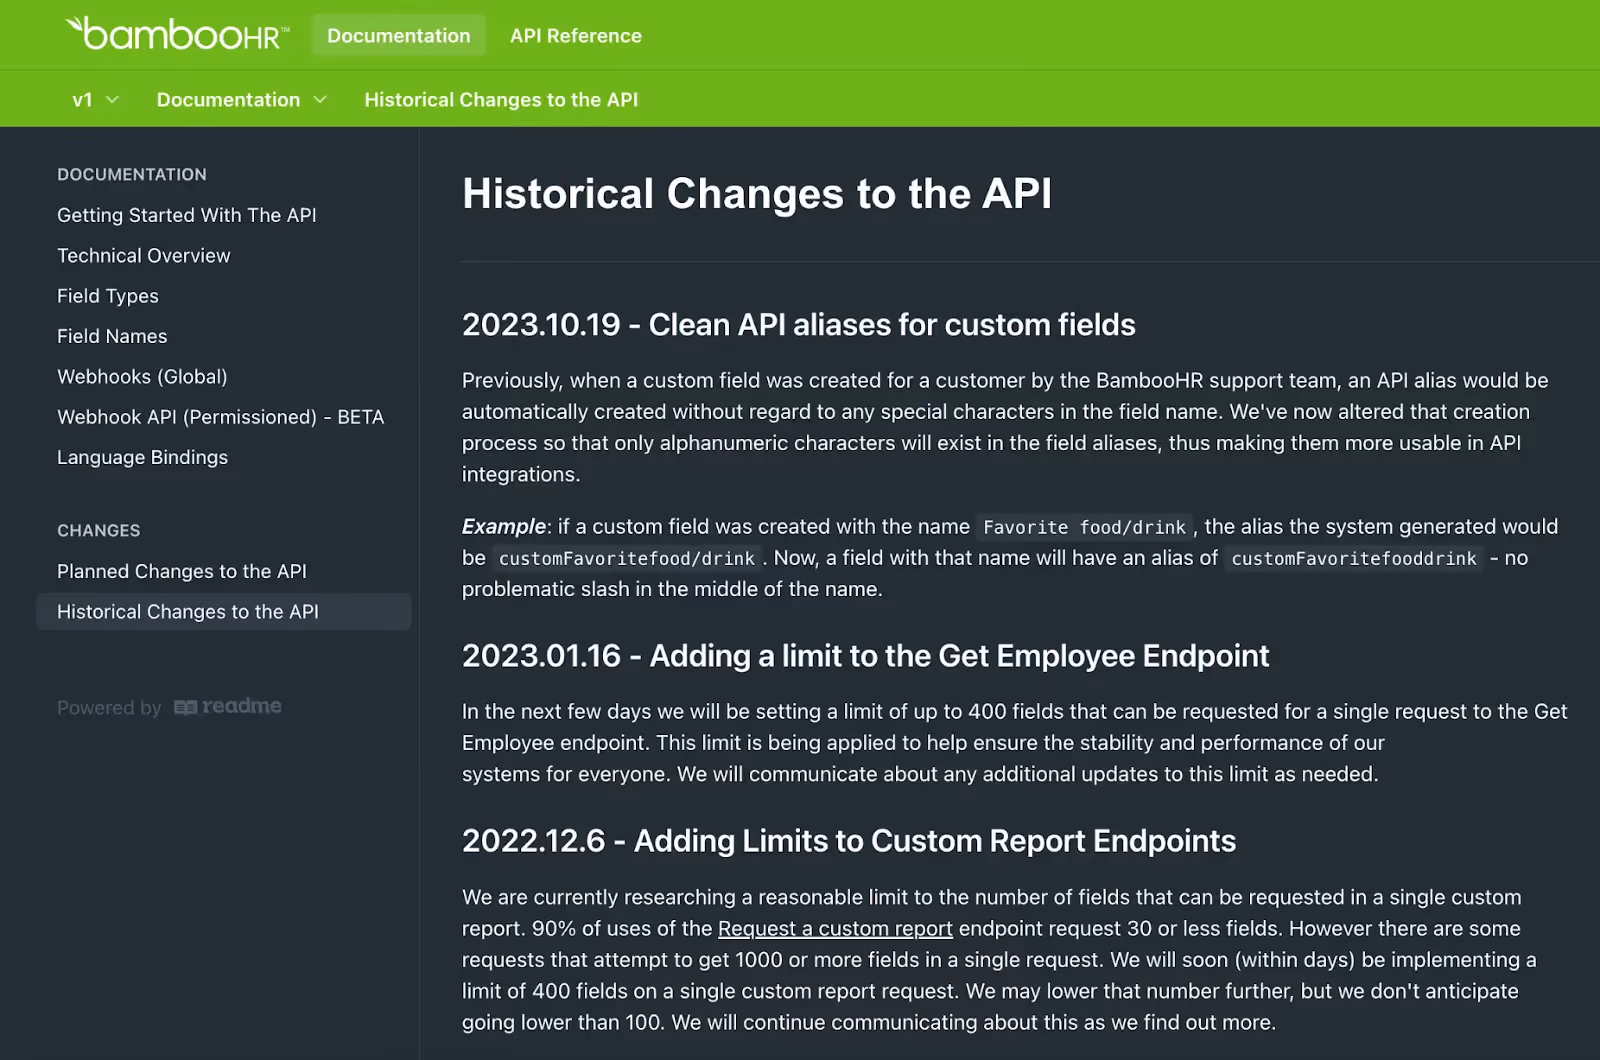Open the Field Names page
The width and height of the screenshot is (1600, 1060).
112,336
